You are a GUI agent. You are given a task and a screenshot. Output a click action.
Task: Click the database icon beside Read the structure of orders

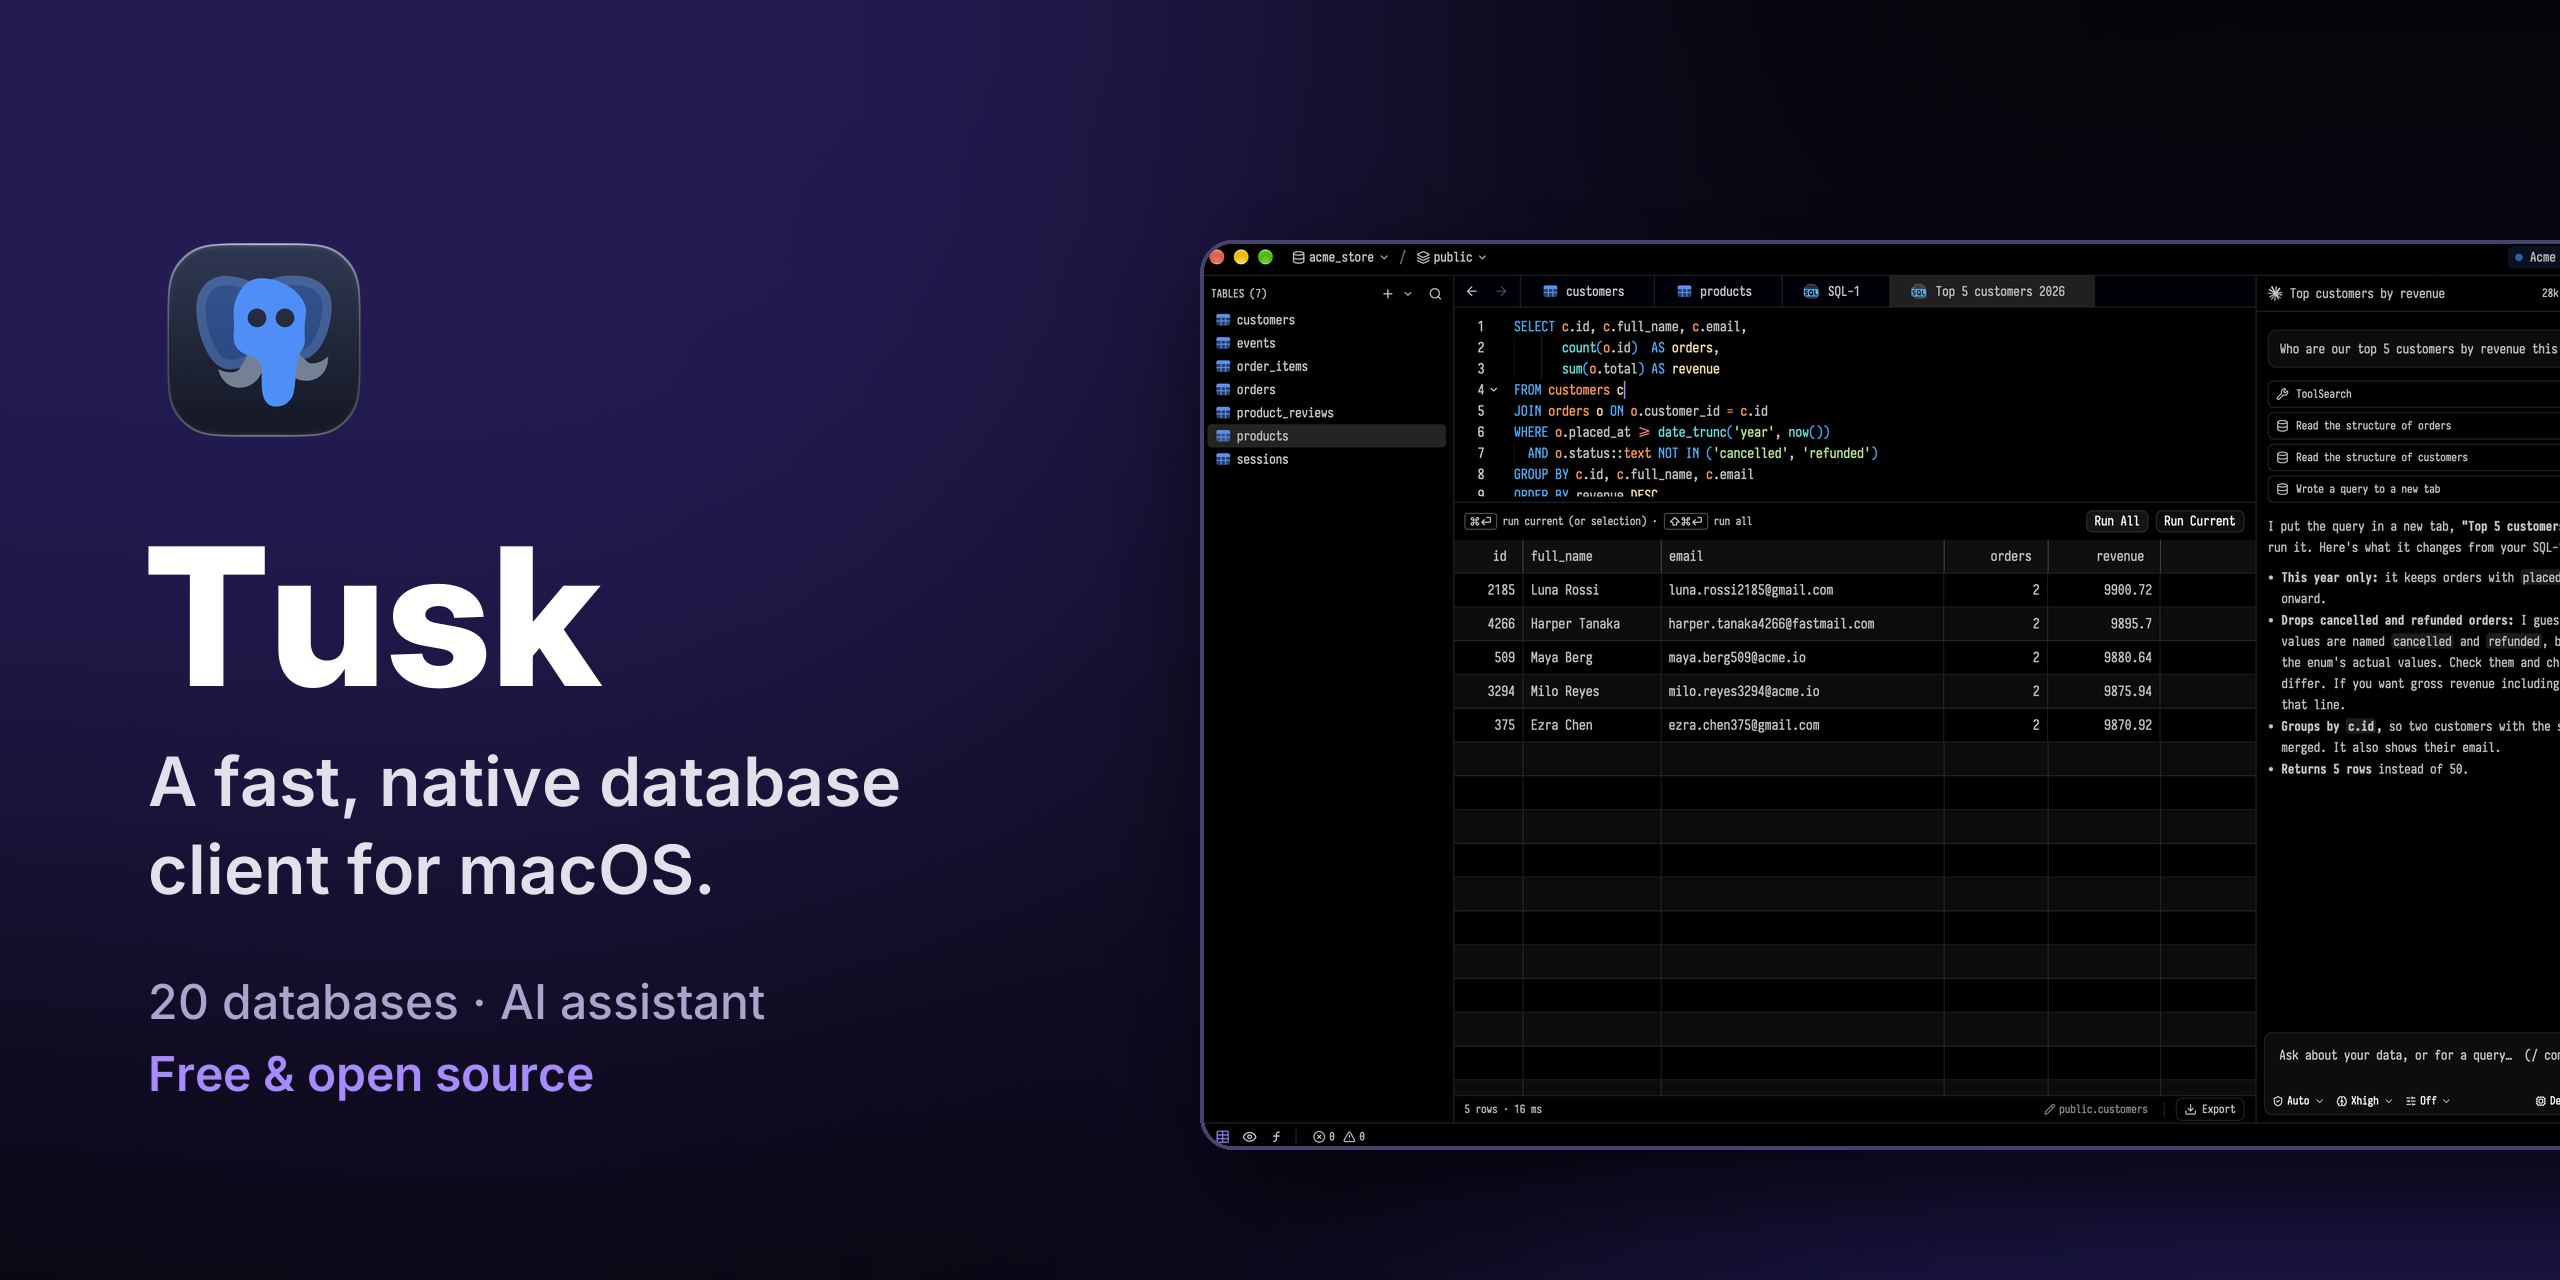point(2283,426)
